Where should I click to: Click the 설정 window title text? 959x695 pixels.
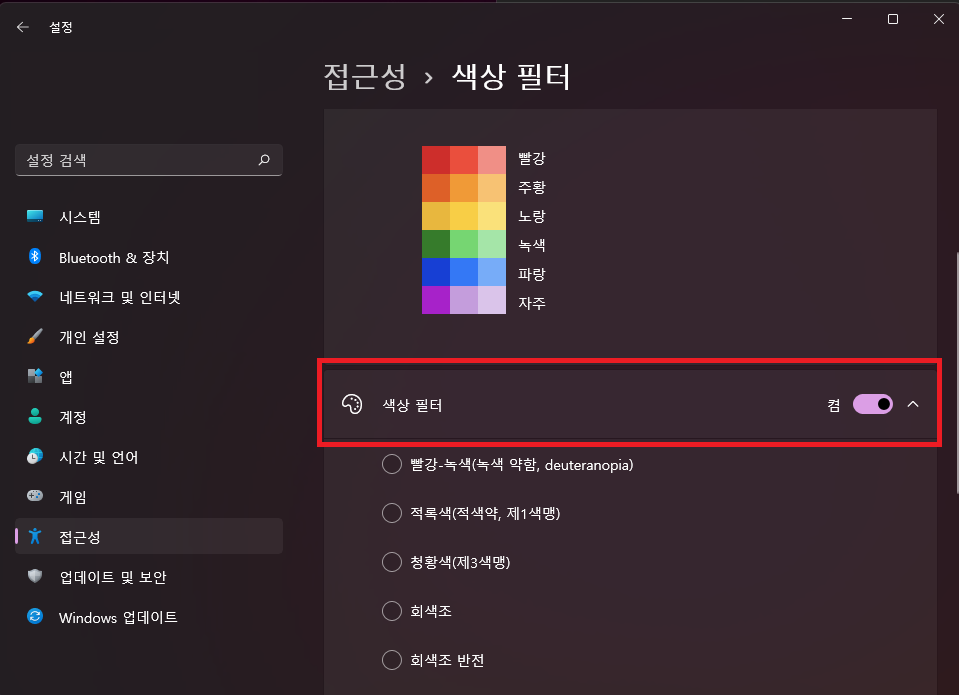[x=61, y=27]
